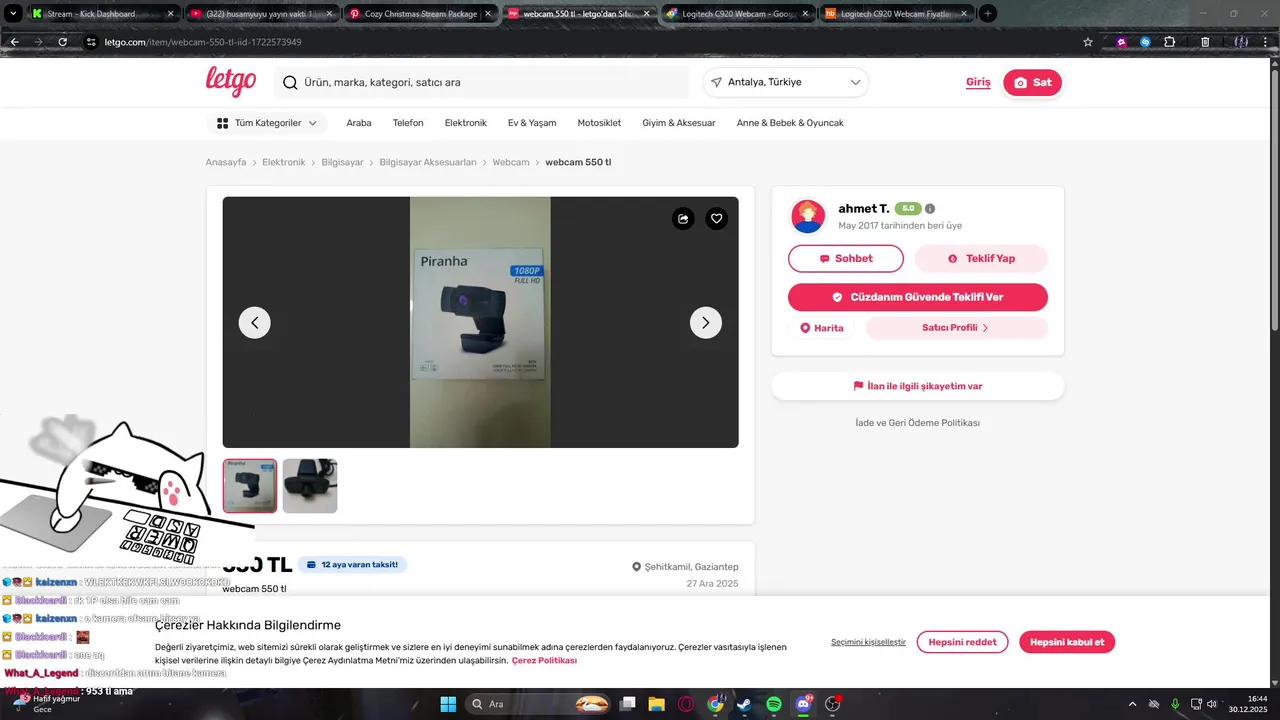The height and width of the screenshot is (720, 1280).
Task: Click Hepsini kabul et cookie button
Action: click(x=1067, y=642)
